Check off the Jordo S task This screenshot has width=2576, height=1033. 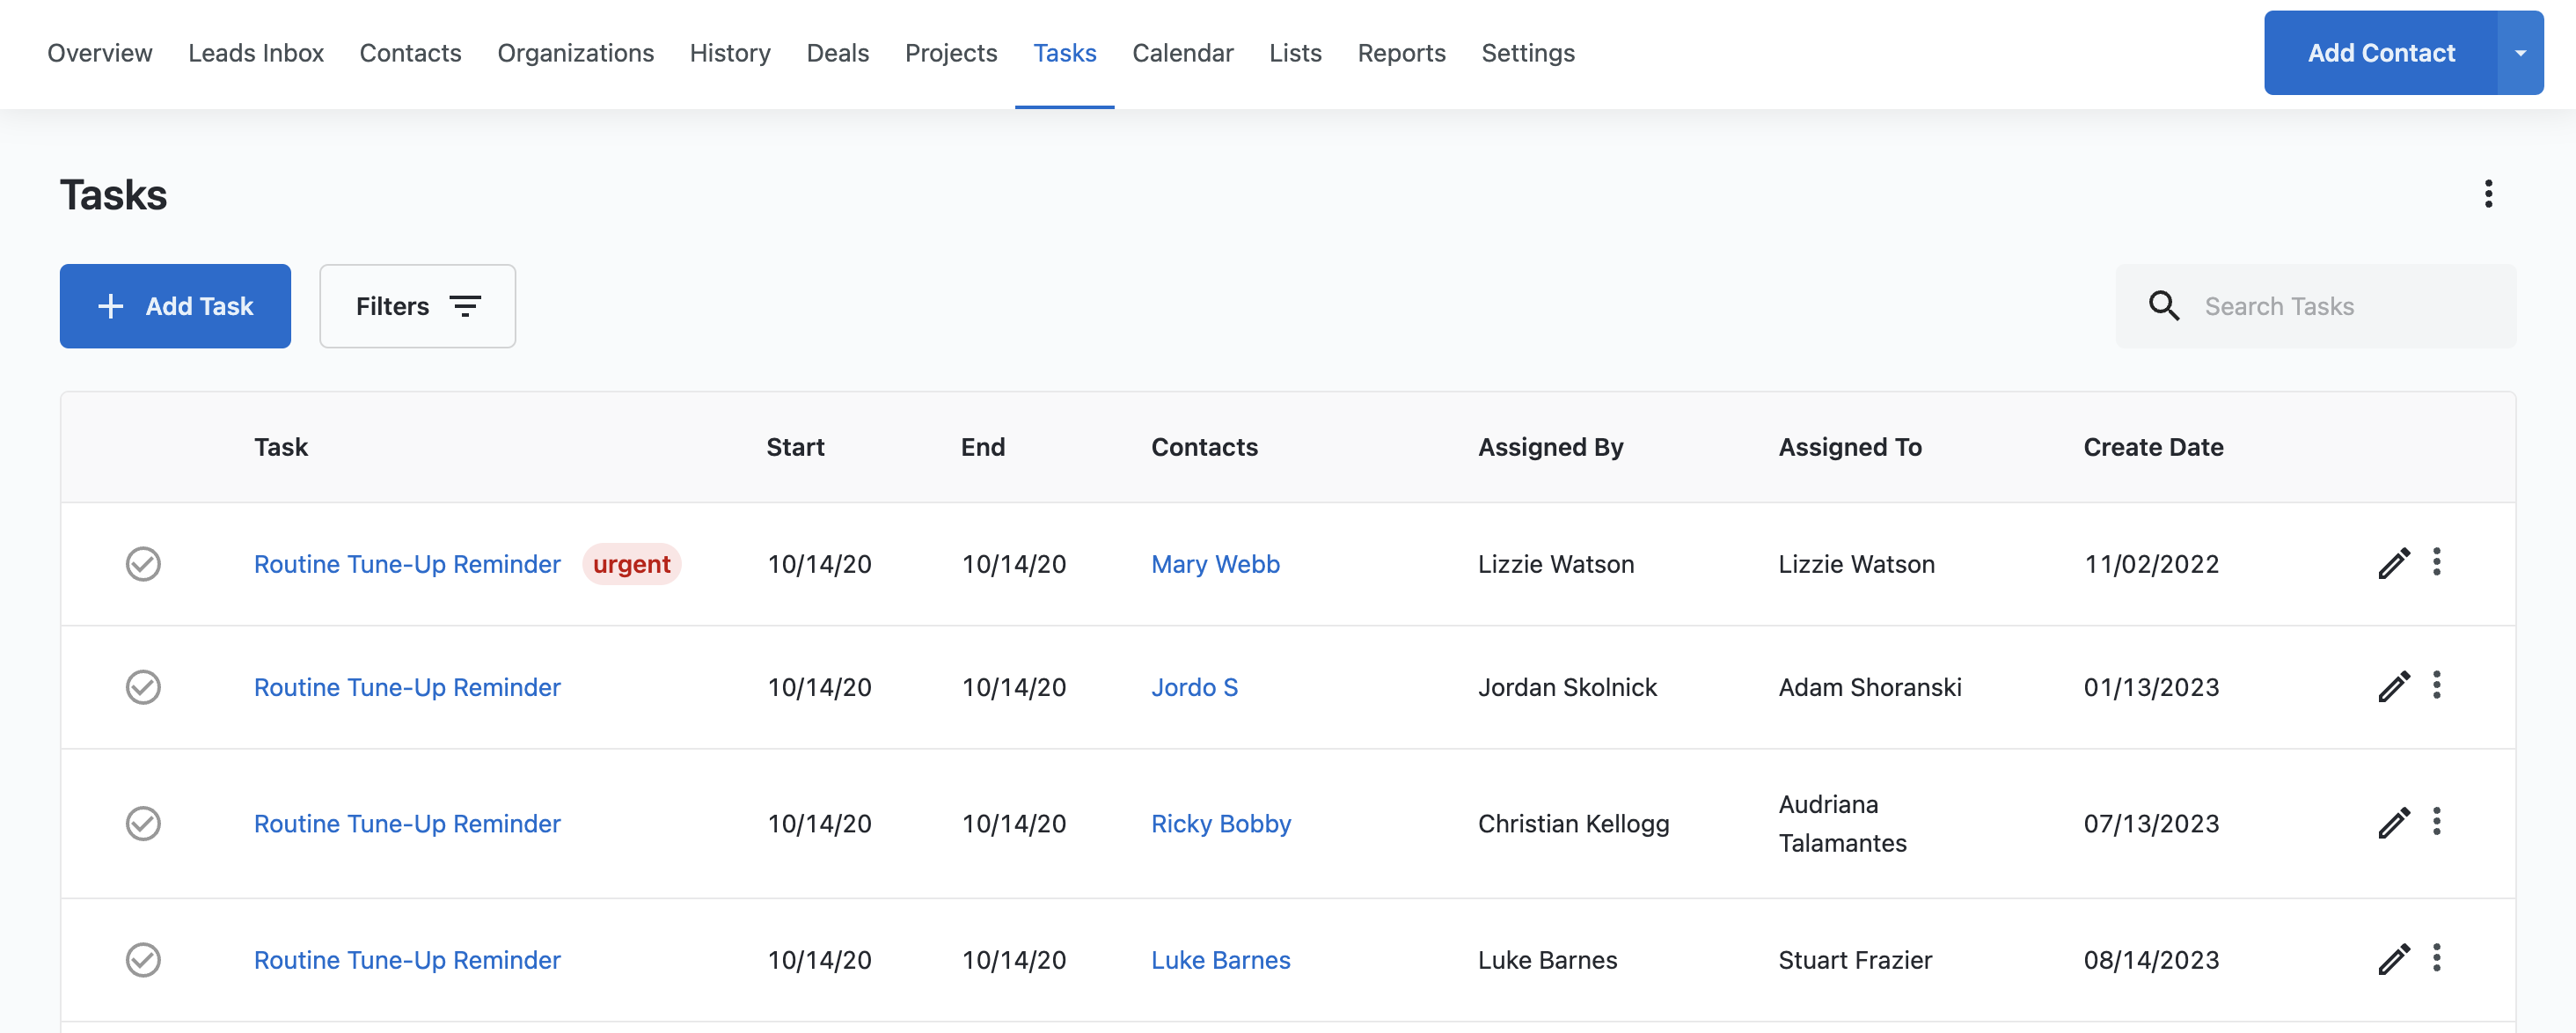click(x=143, y=687)
